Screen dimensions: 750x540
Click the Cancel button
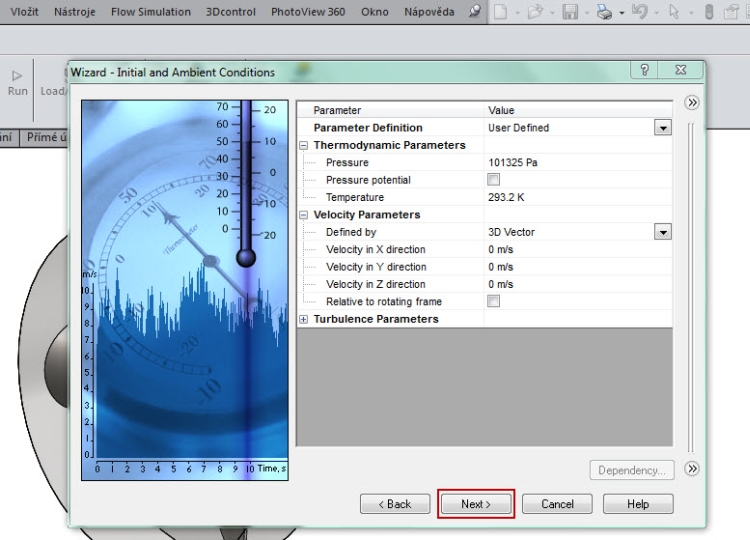coord(557,504)
